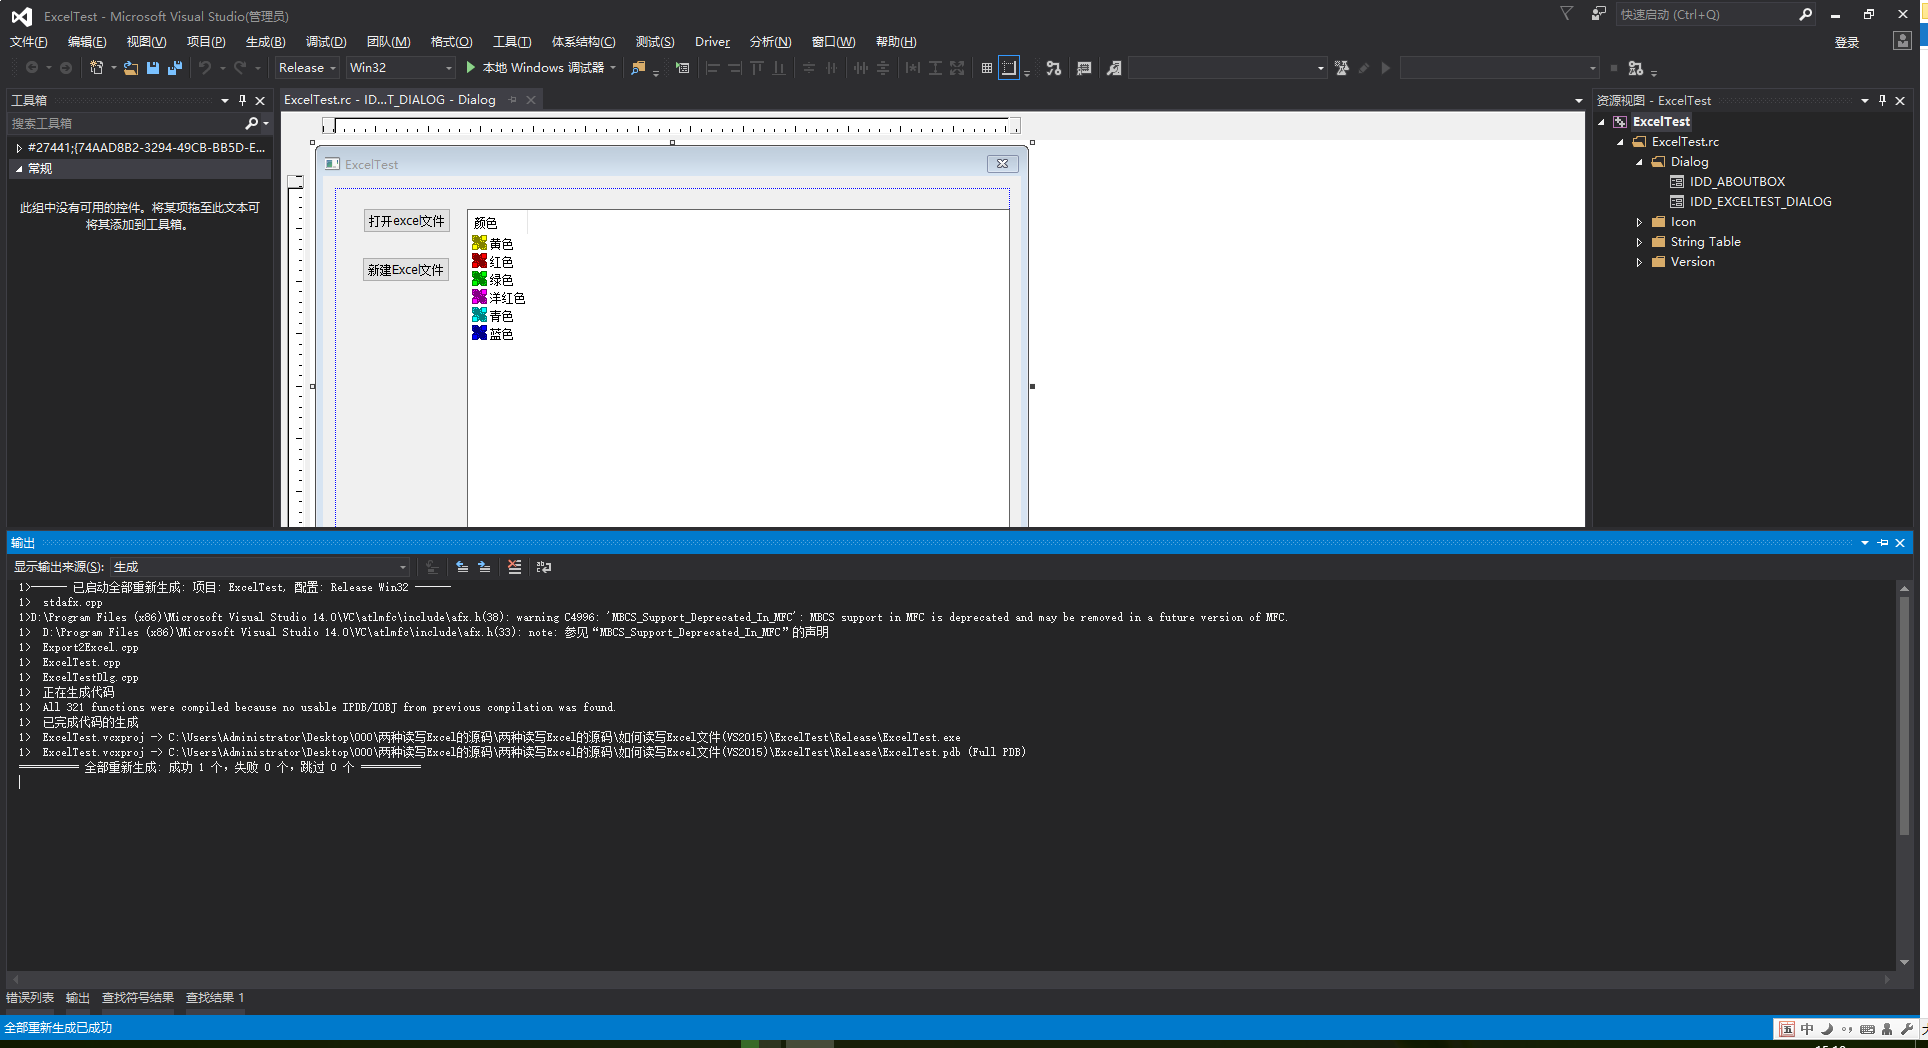
Task: Click the Undo arrow icon
Action: [205, 68]
